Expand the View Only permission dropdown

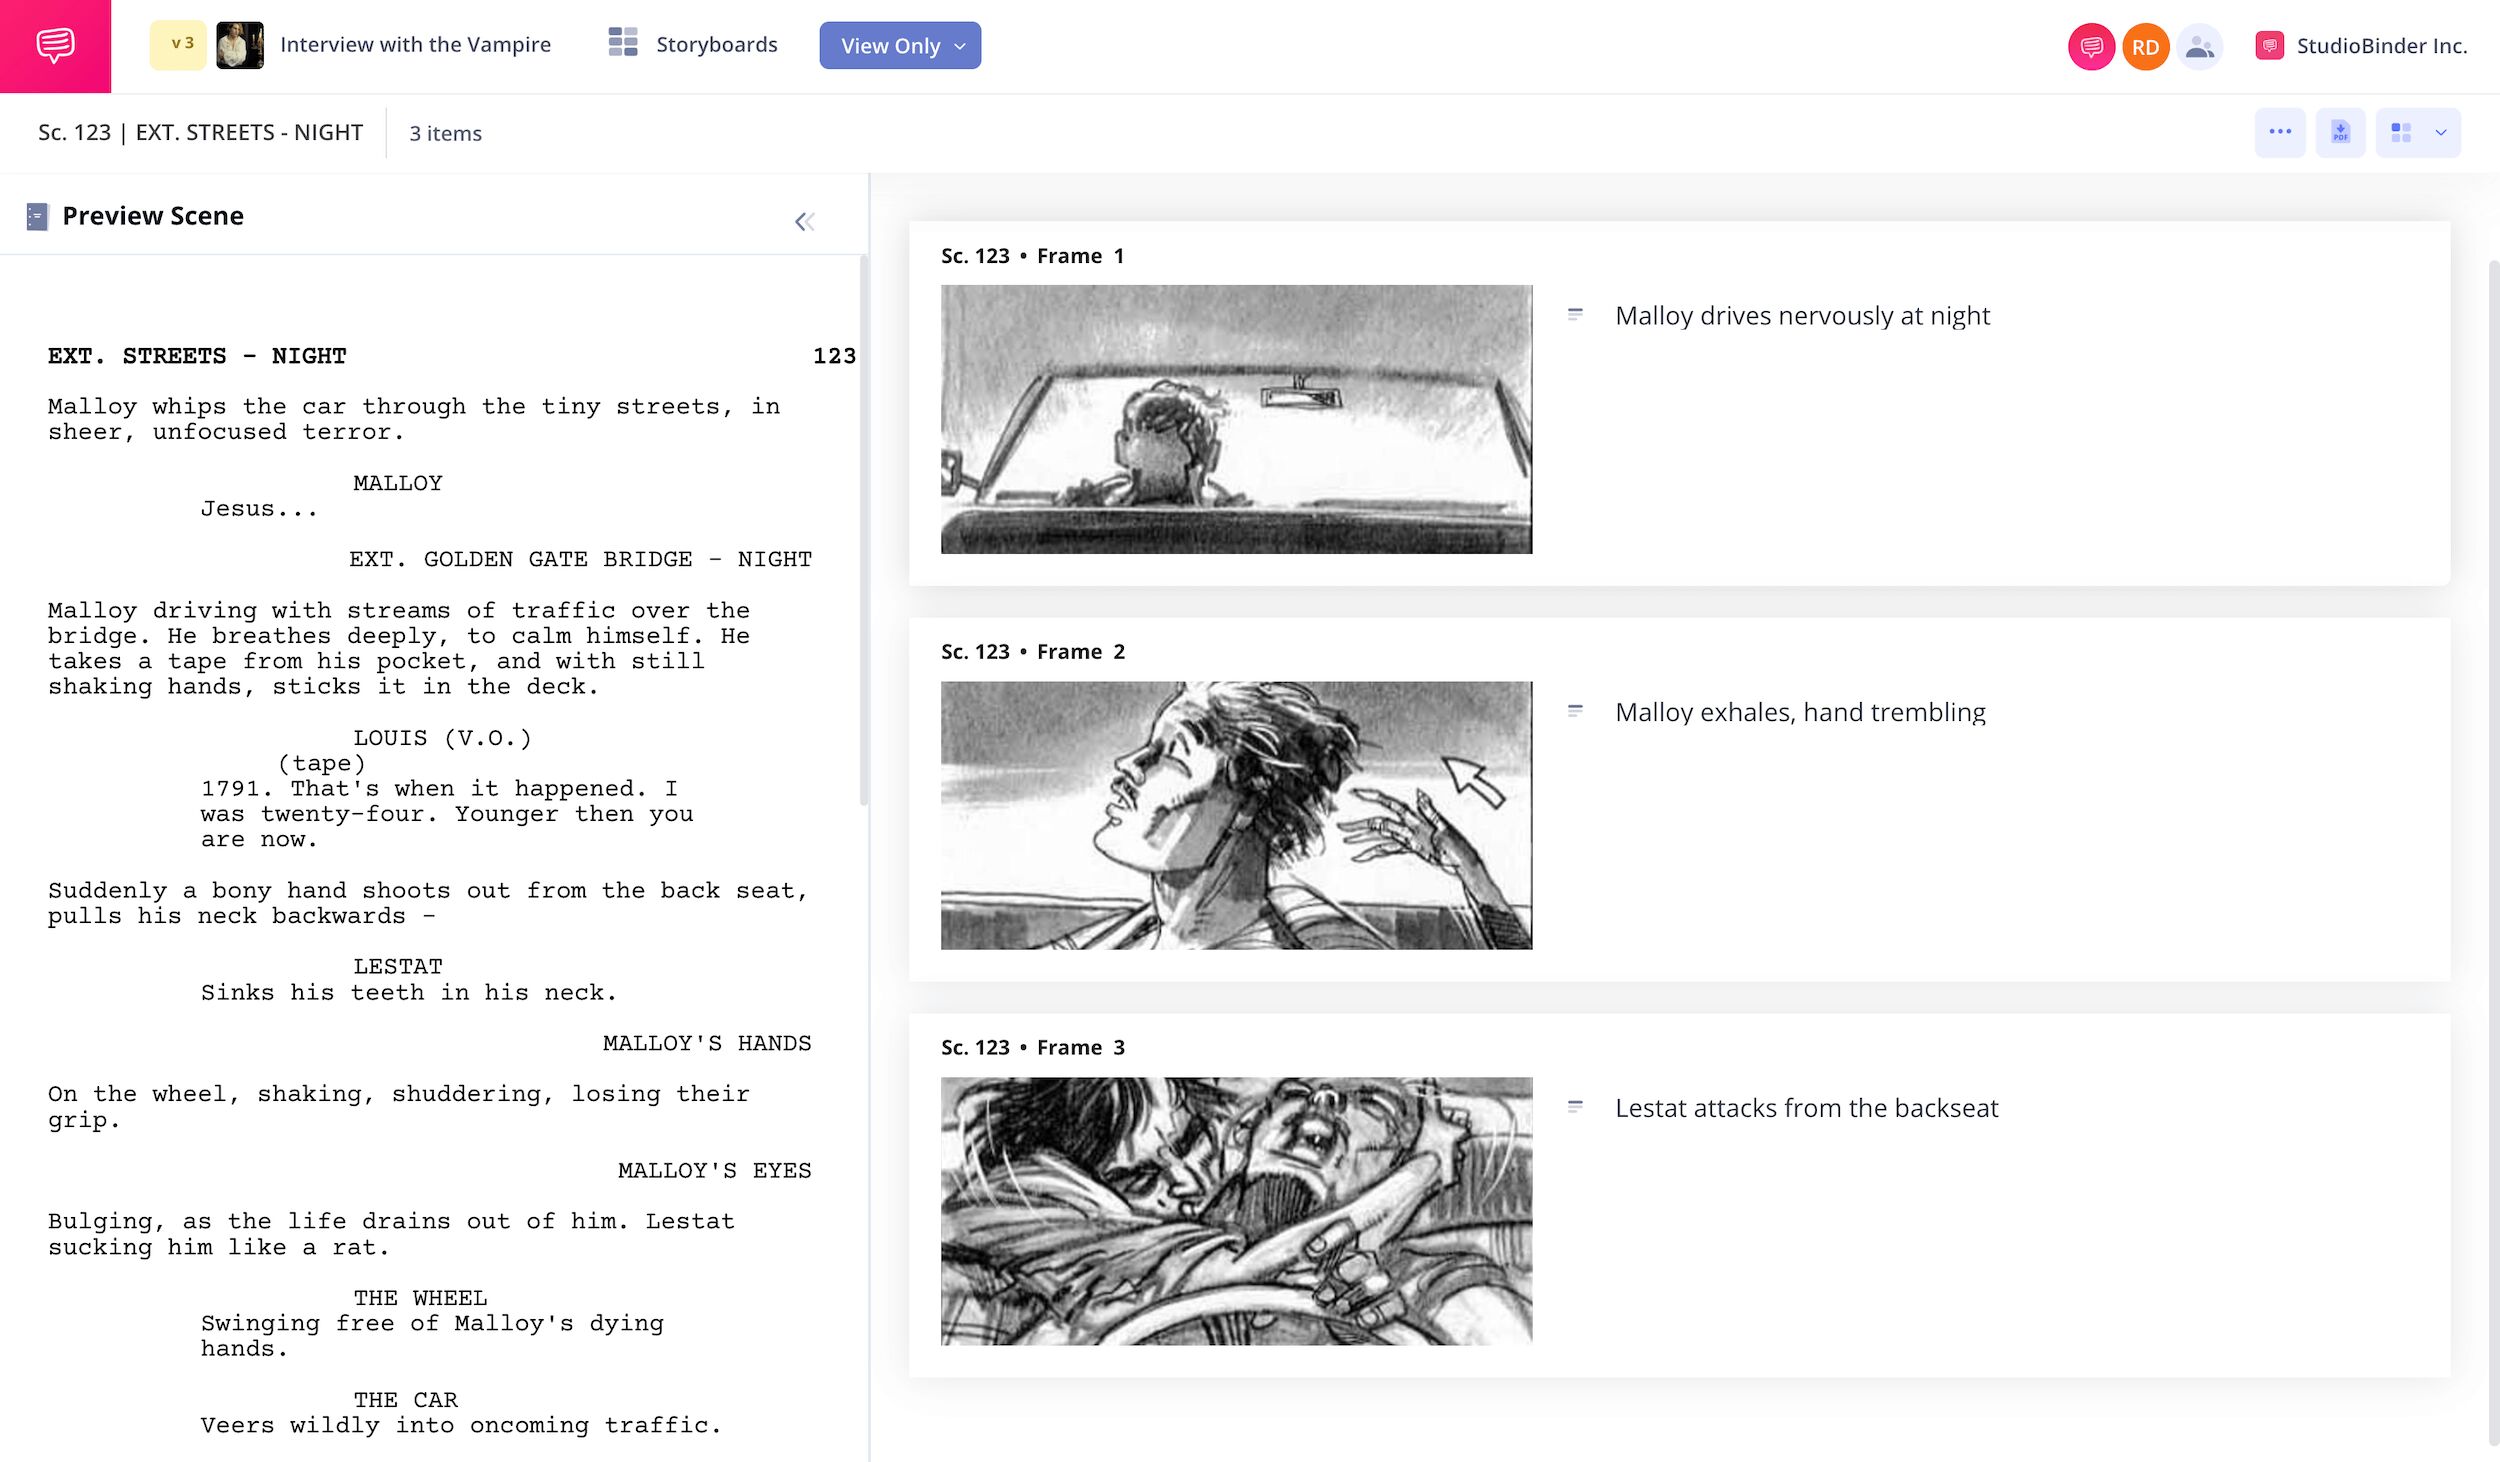pos(899,46)
